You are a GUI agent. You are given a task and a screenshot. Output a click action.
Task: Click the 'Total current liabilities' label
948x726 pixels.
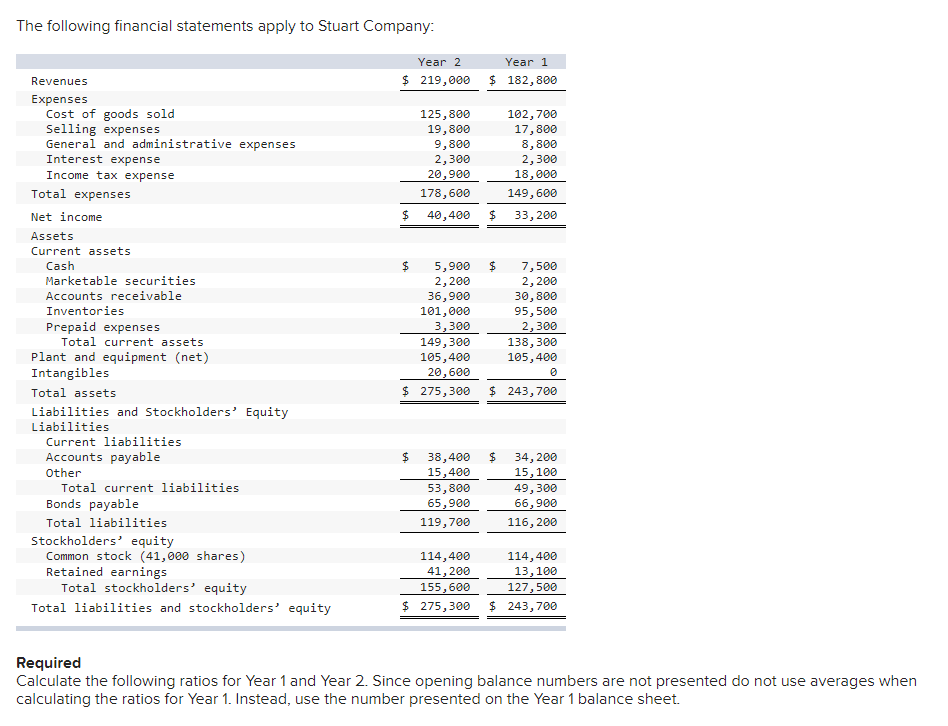(x=150, y=488)
